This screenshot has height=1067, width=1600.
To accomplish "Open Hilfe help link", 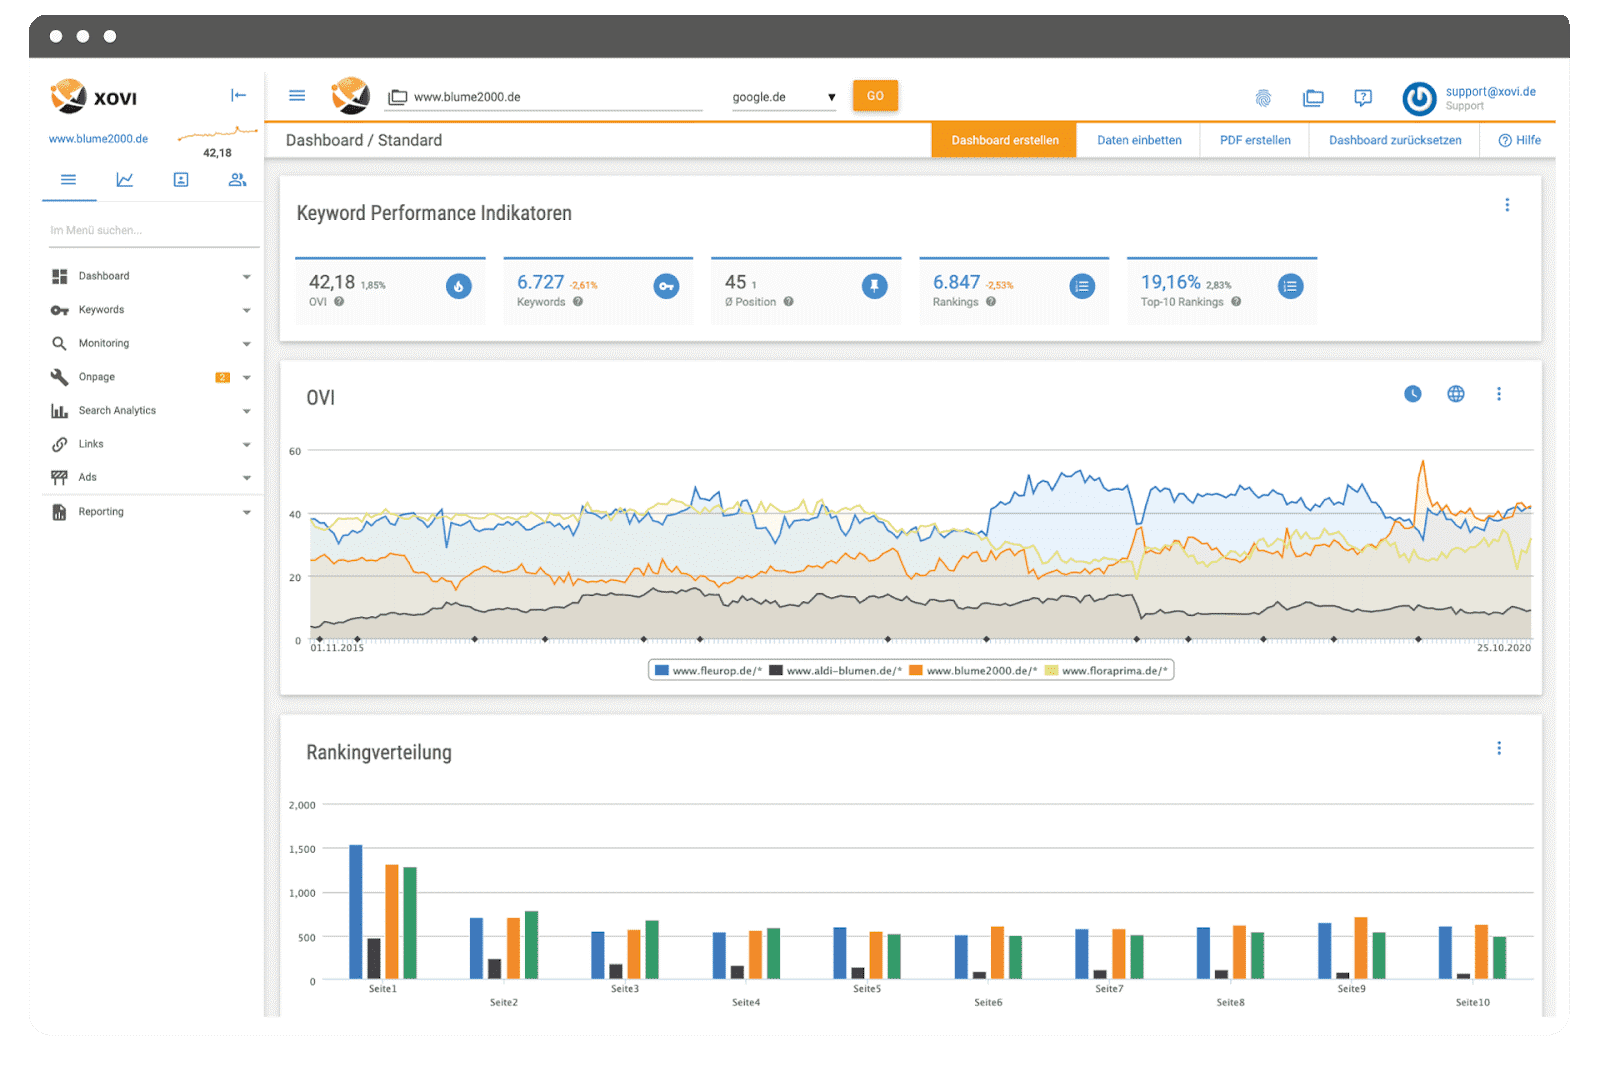I will point(1519,140).
